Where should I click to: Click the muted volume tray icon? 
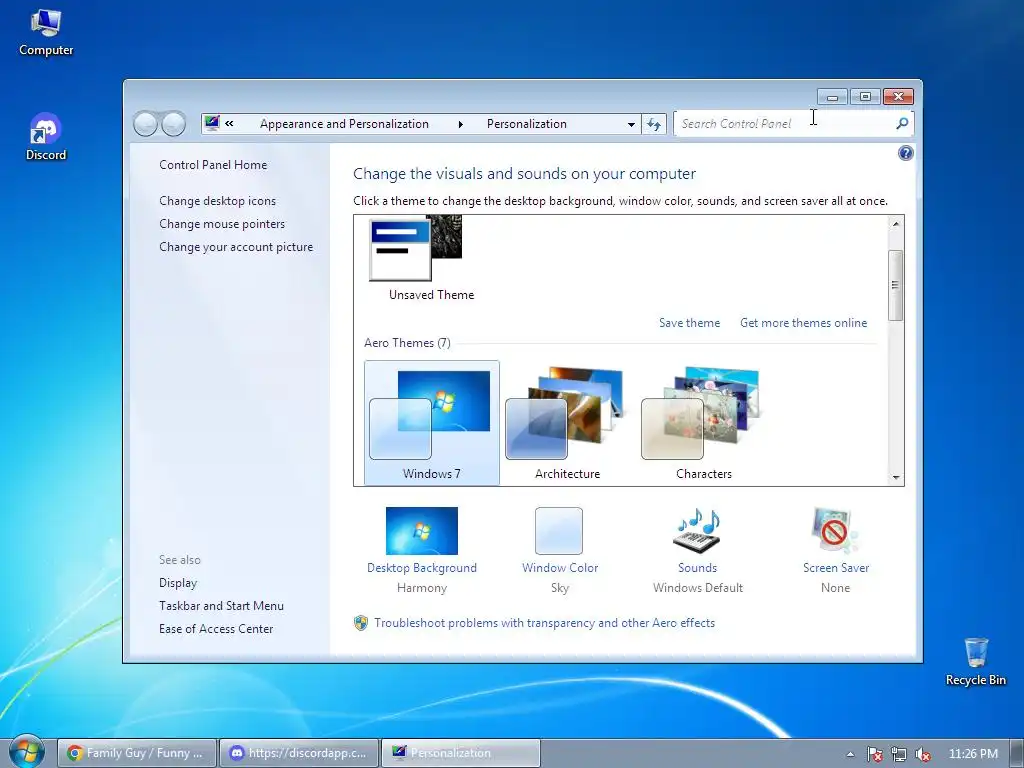[x=923, y=754]
